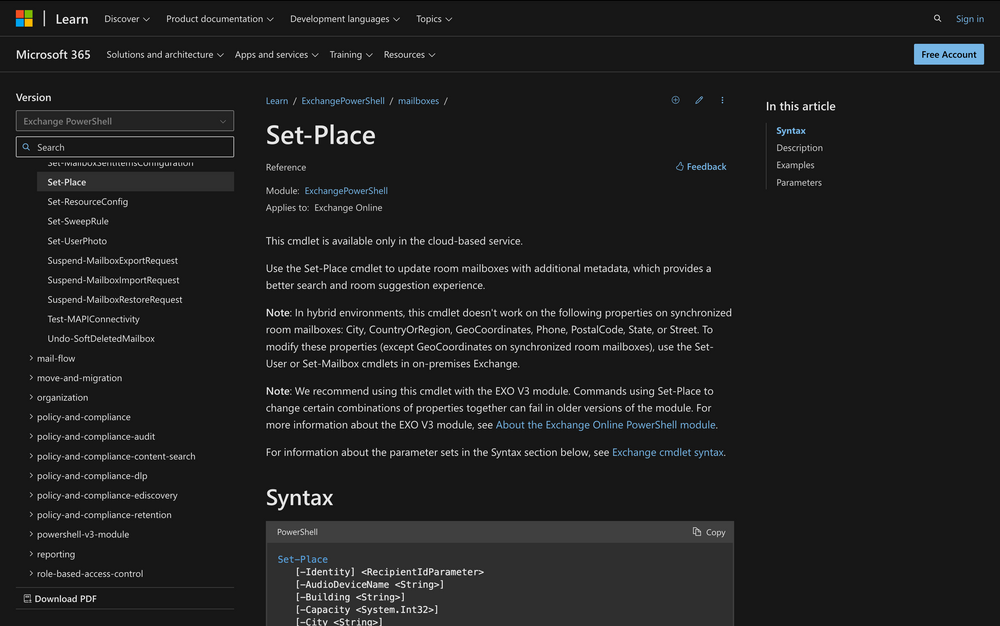
Task: Open the more options ellipsis menu
Action: coord(722,100)
